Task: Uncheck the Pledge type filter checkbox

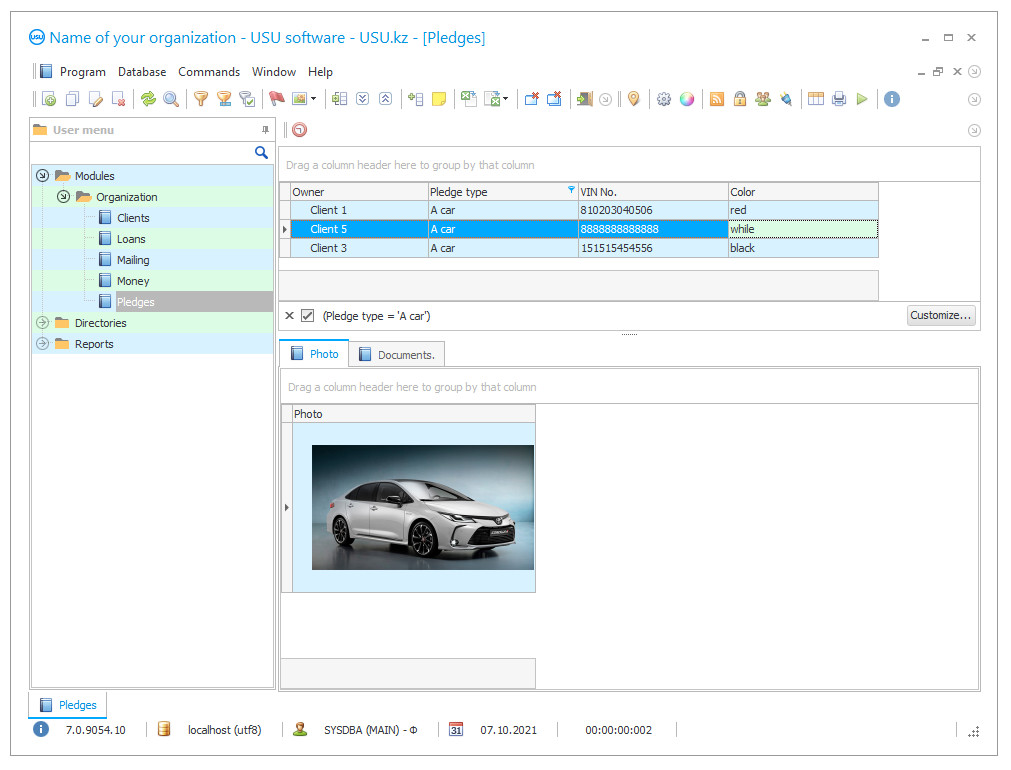Action: [x=308, y=315]
